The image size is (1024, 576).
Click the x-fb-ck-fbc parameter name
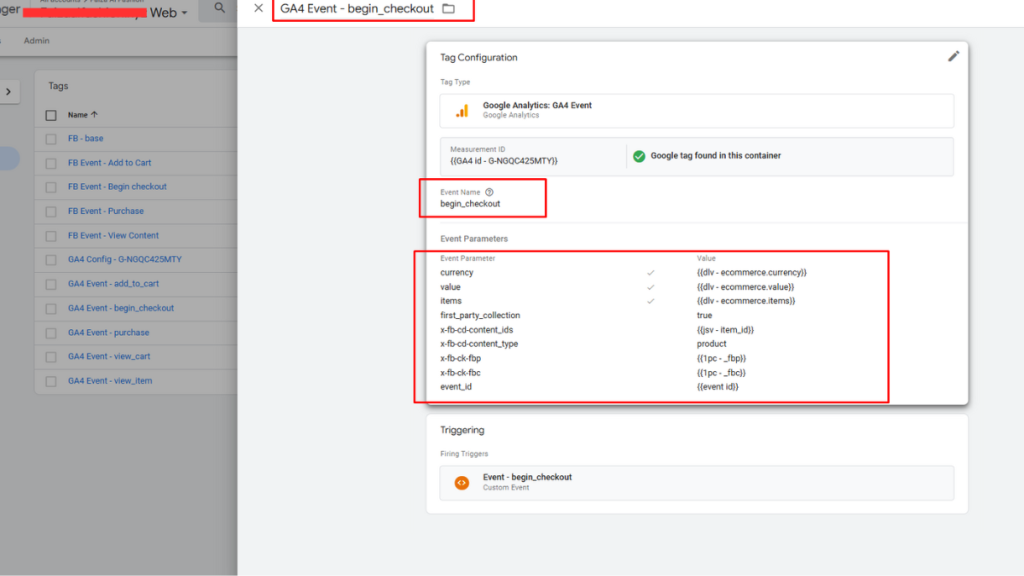(x=460, y=373)
